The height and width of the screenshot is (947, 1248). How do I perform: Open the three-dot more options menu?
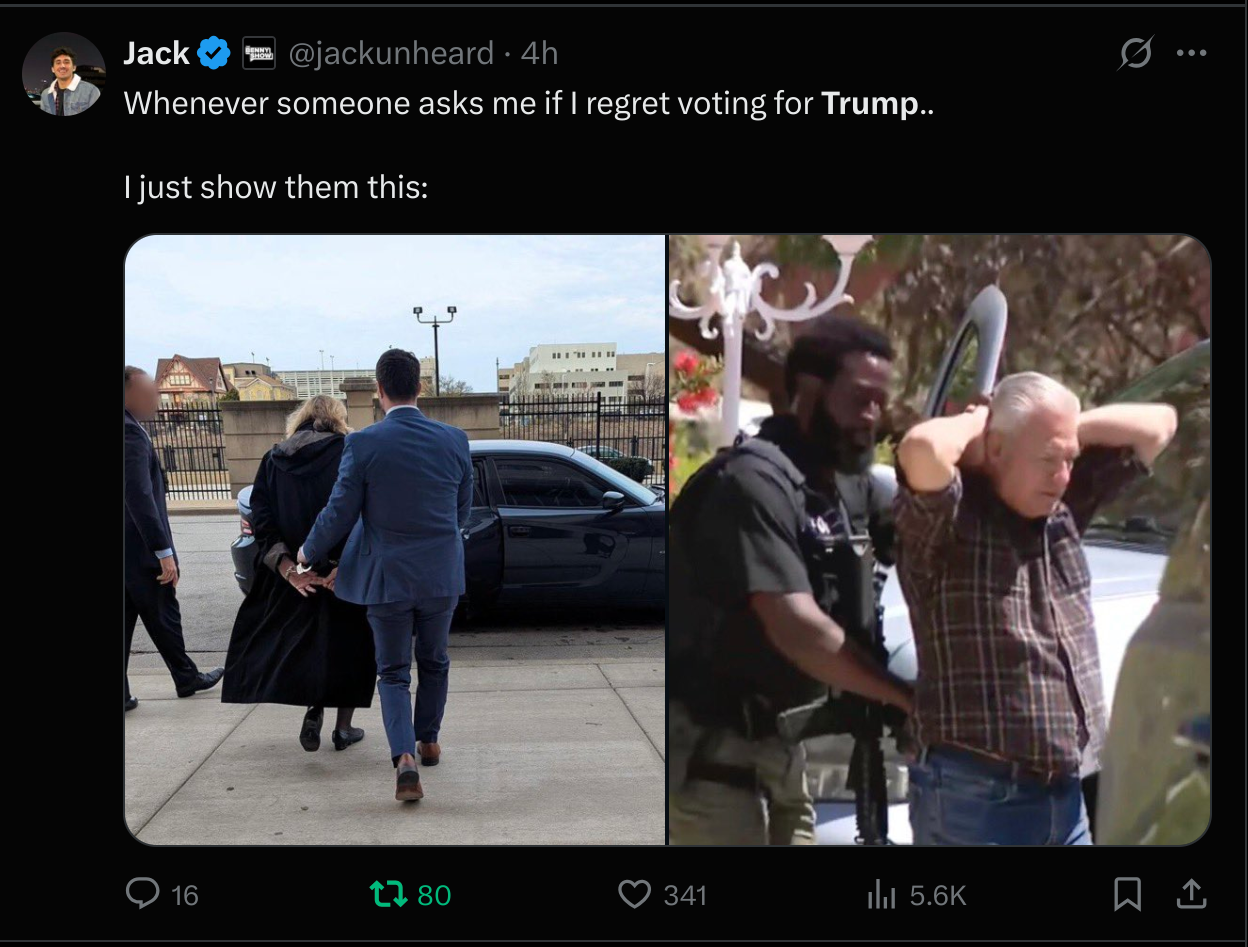click(x=1191, y=53)
